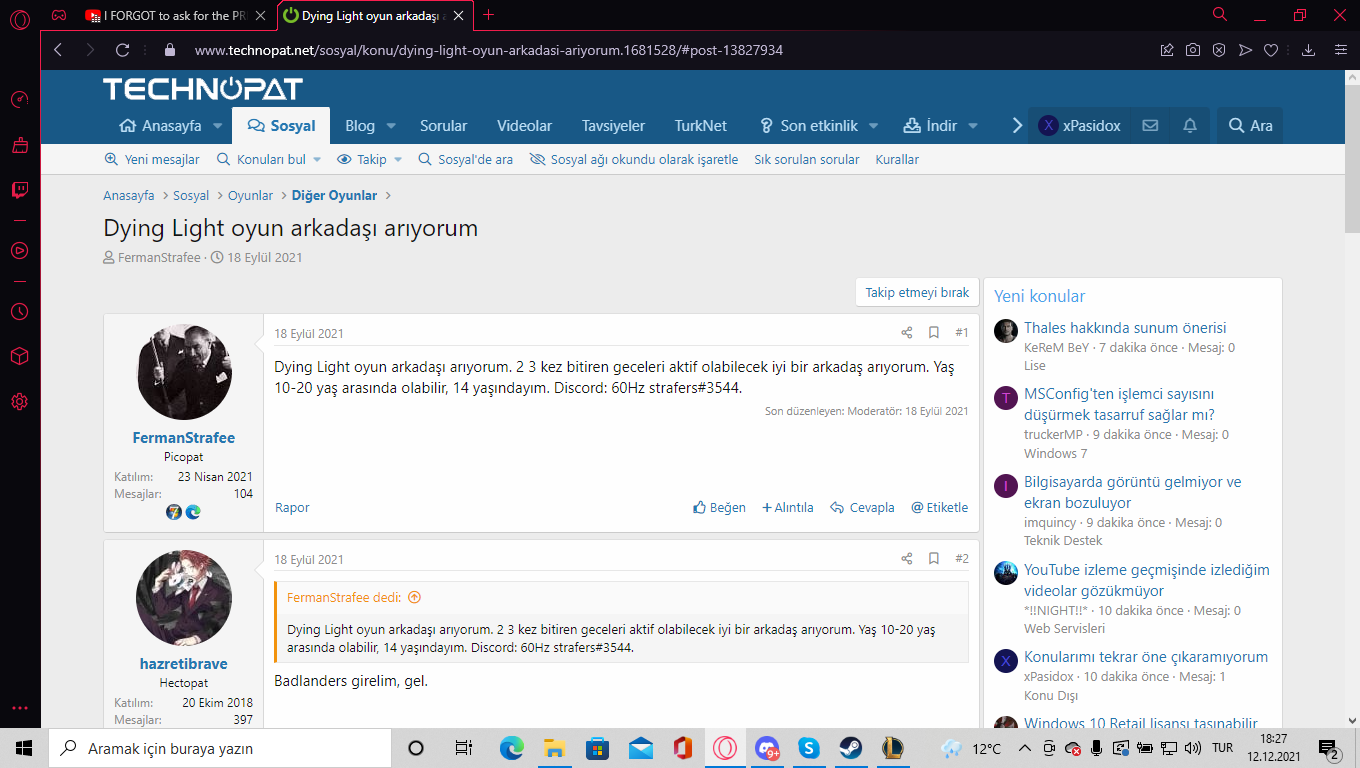Click the browser address bar URL
The width and height of the screenshot is (1360, 768).
click(x=489, y=50)
